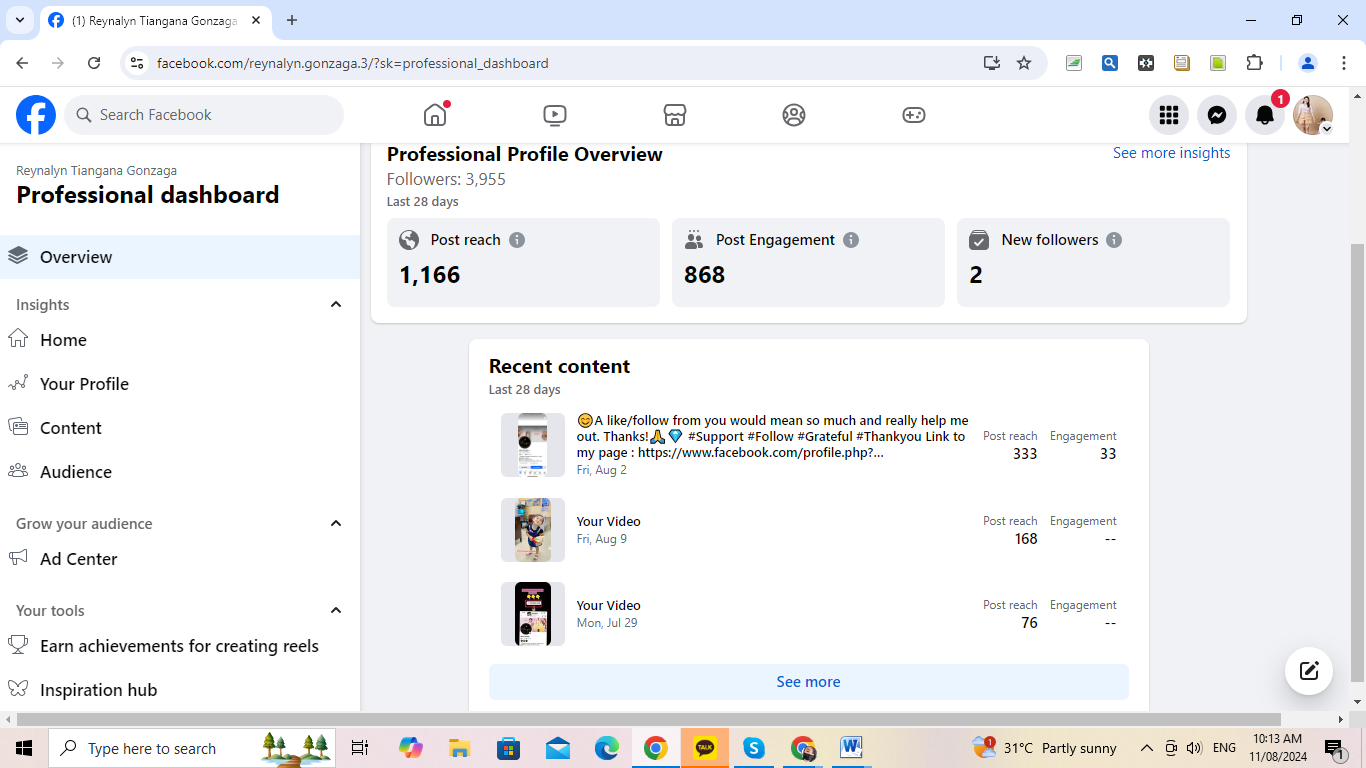Screen dimensions: 1366x768
Task: Click the horizontal page scrollbar
Action: 649,719
